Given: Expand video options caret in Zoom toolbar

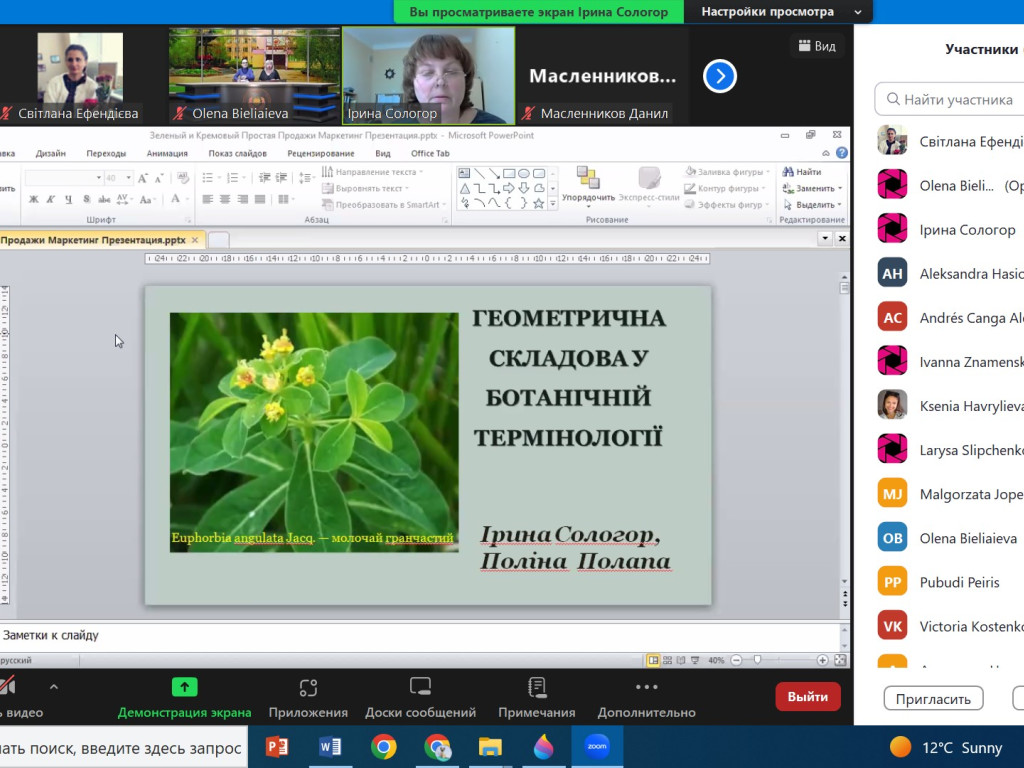Looking at the screenshot, I should pyautogui.click(x=54, y=687).
